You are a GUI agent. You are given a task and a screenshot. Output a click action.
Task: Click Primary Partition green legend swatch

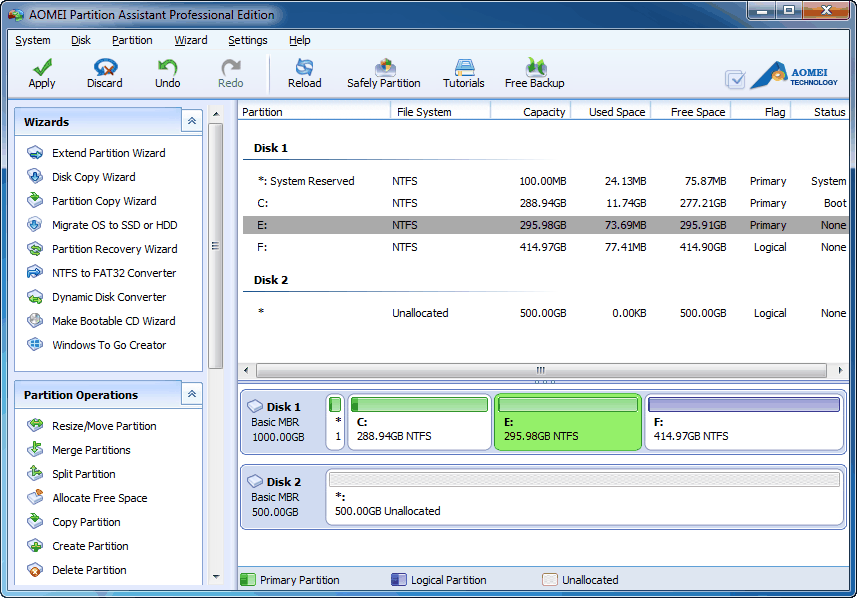coord(248,579)
